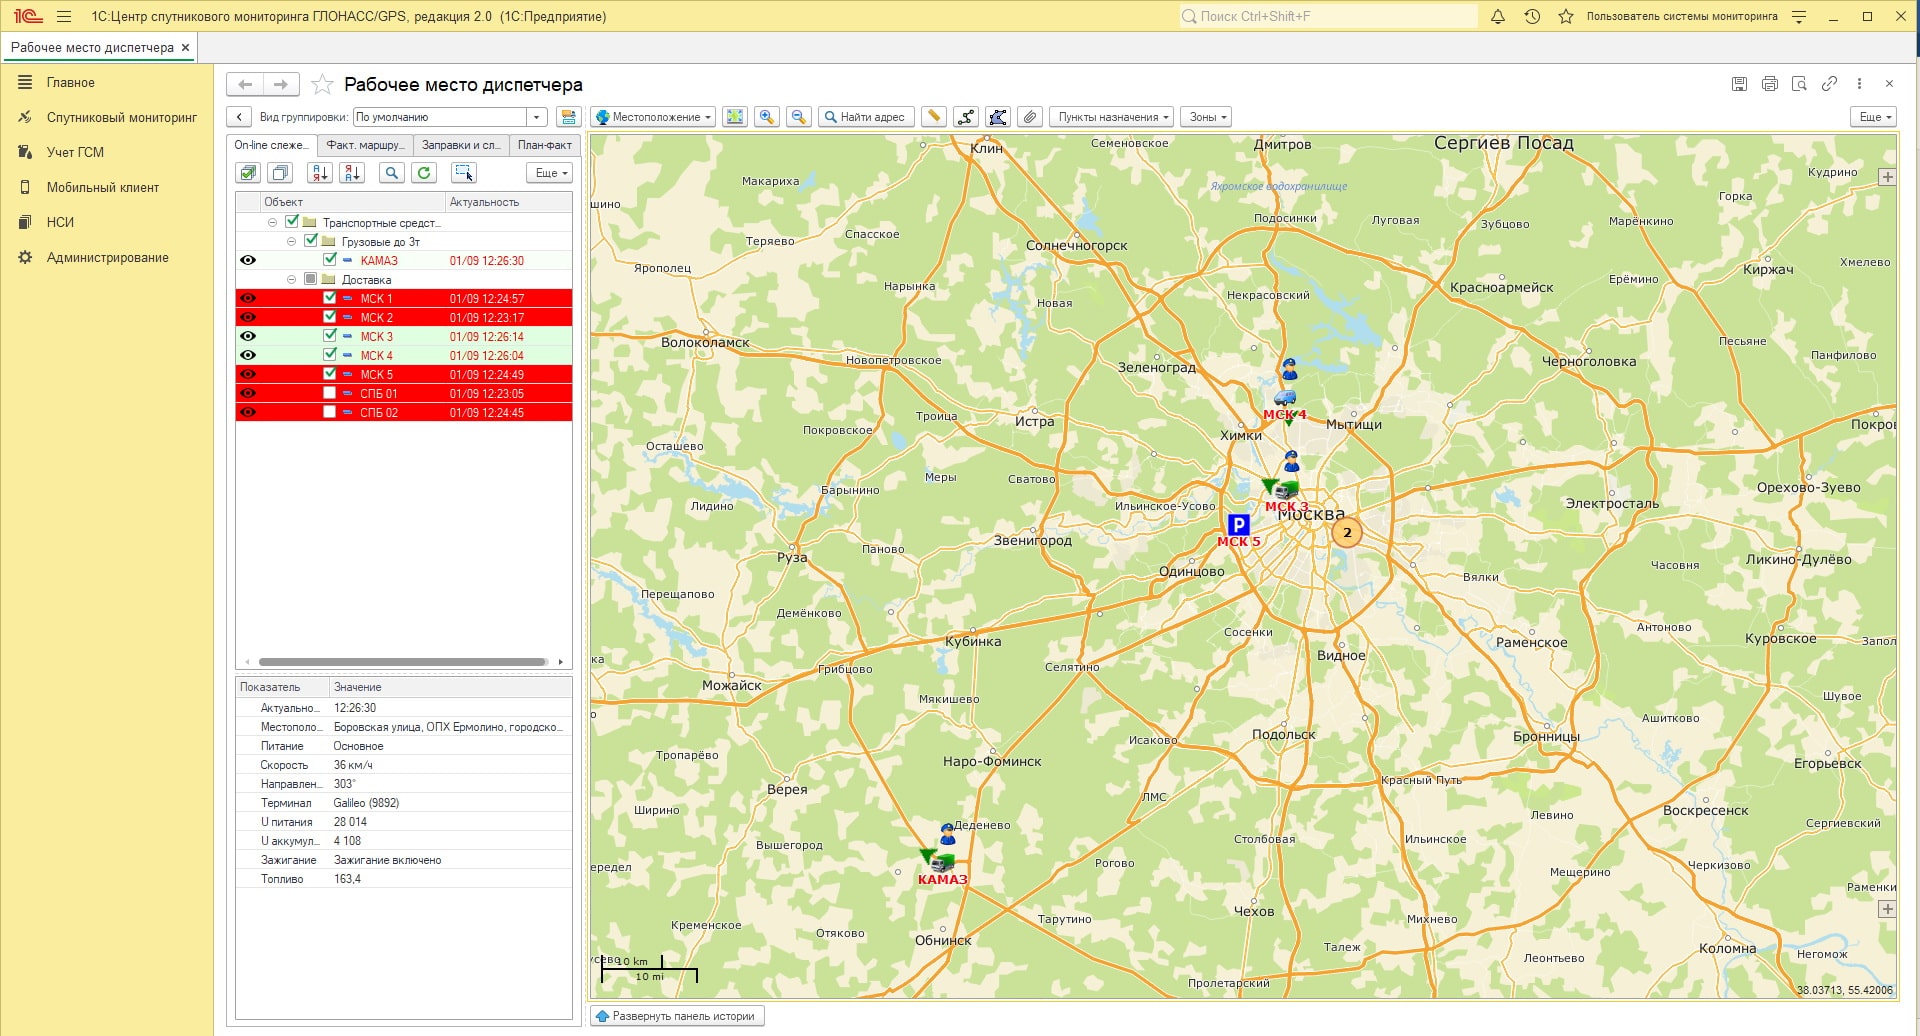Print the current form
The image size is (1920, 1036).
(1769, 84)
